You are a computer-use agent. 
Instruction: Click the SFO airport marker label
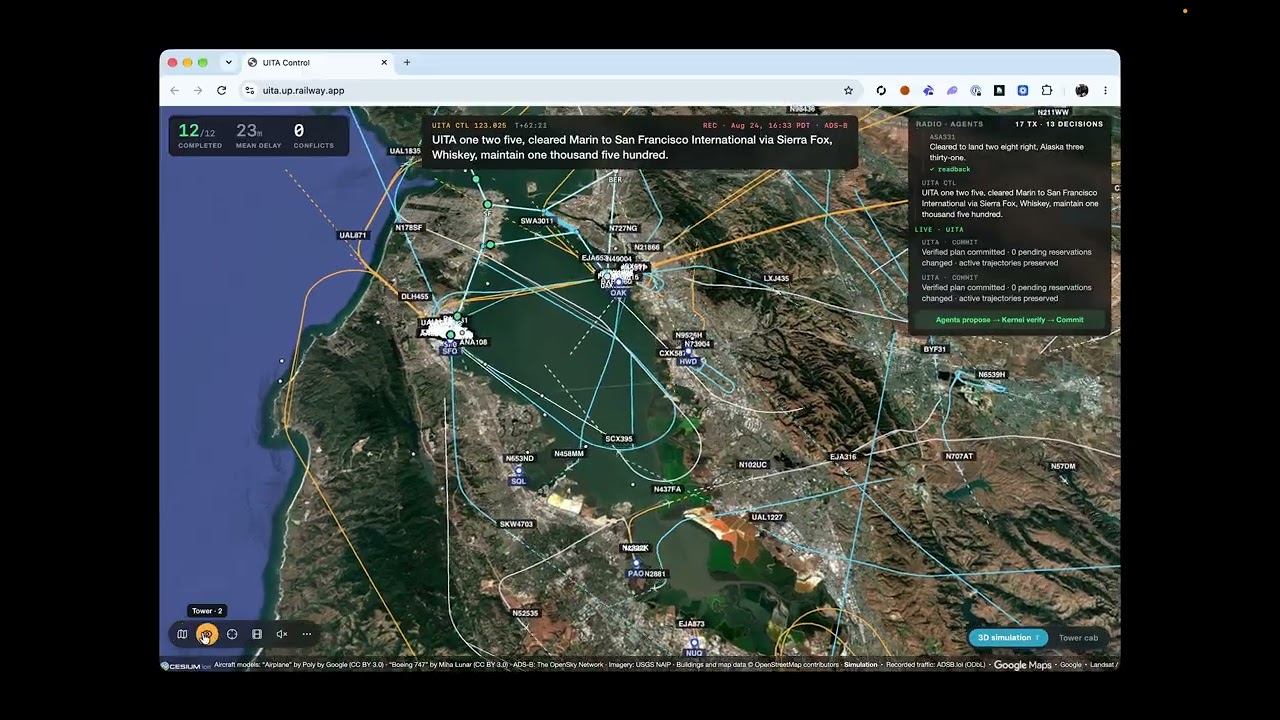tap(450, 351)
